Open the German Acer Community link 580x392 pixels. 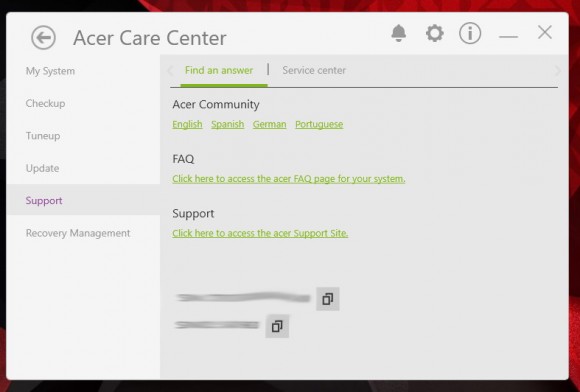tap(269, 124)
